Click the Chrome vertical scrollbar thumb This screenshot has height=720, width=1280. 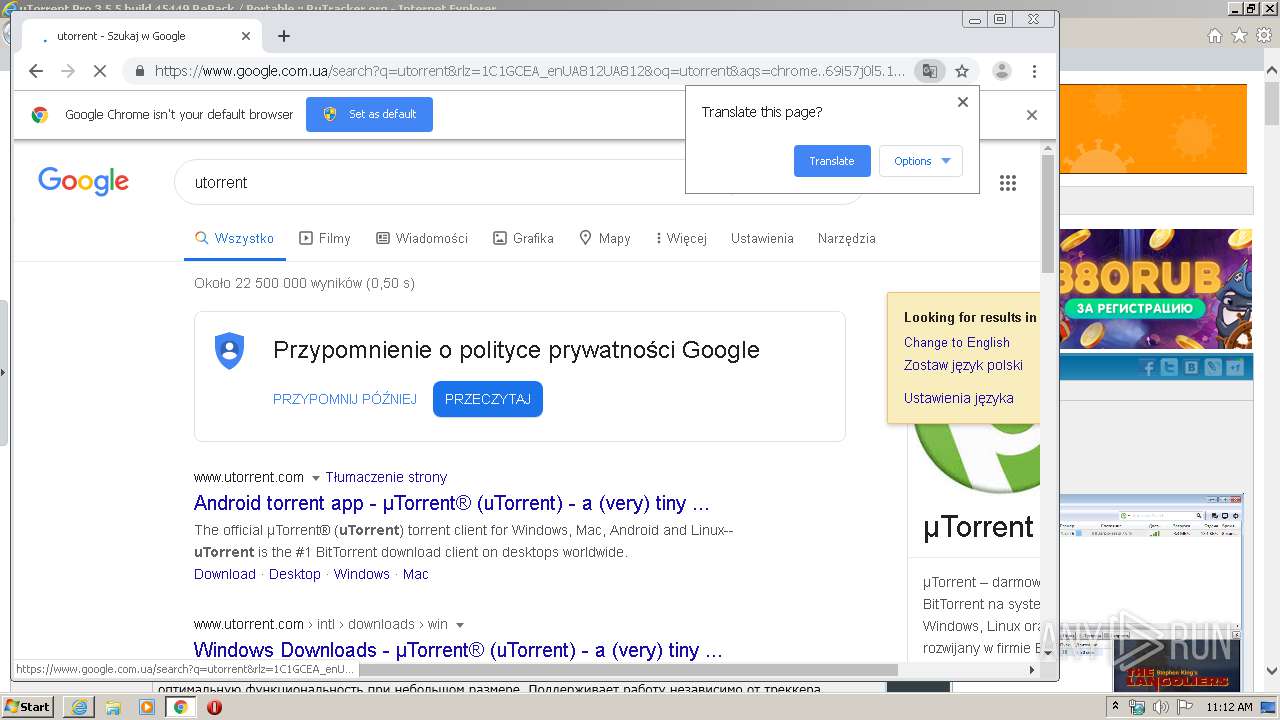1047,212
